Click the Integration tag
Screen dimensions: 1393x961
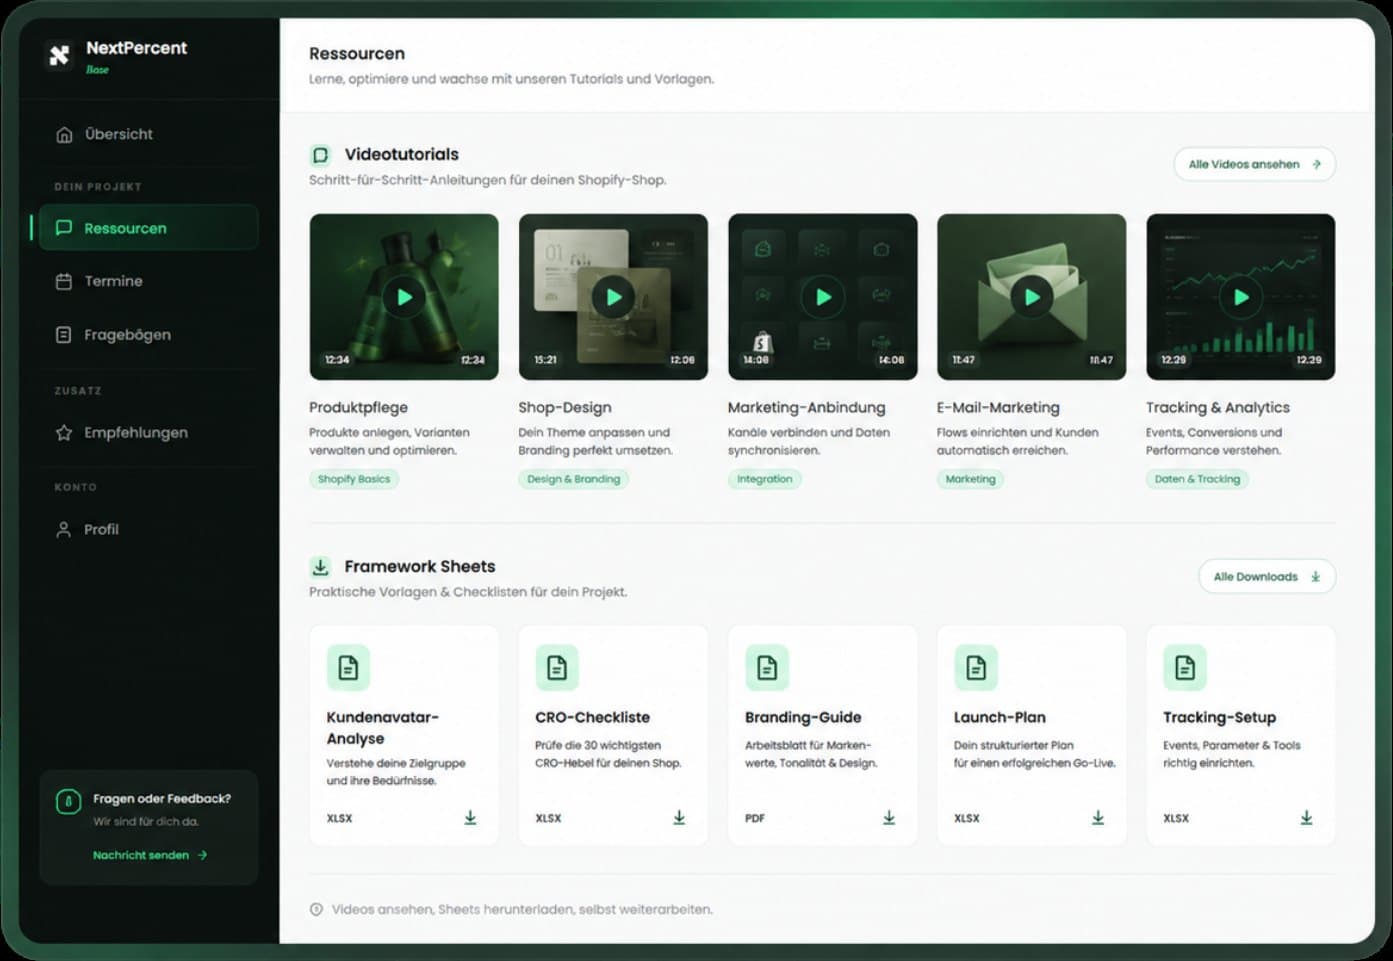tap(765, 479)
